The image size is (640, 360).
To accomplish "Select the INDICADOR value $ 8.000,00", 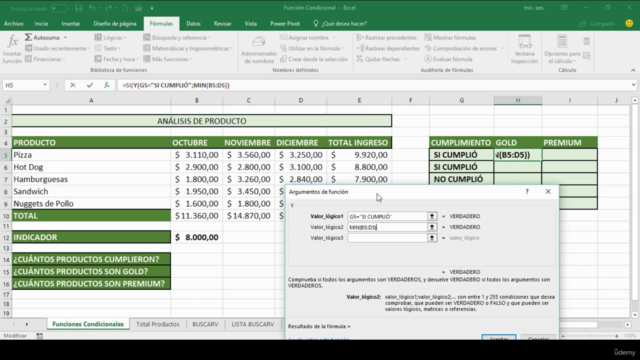I will point(197,237).
